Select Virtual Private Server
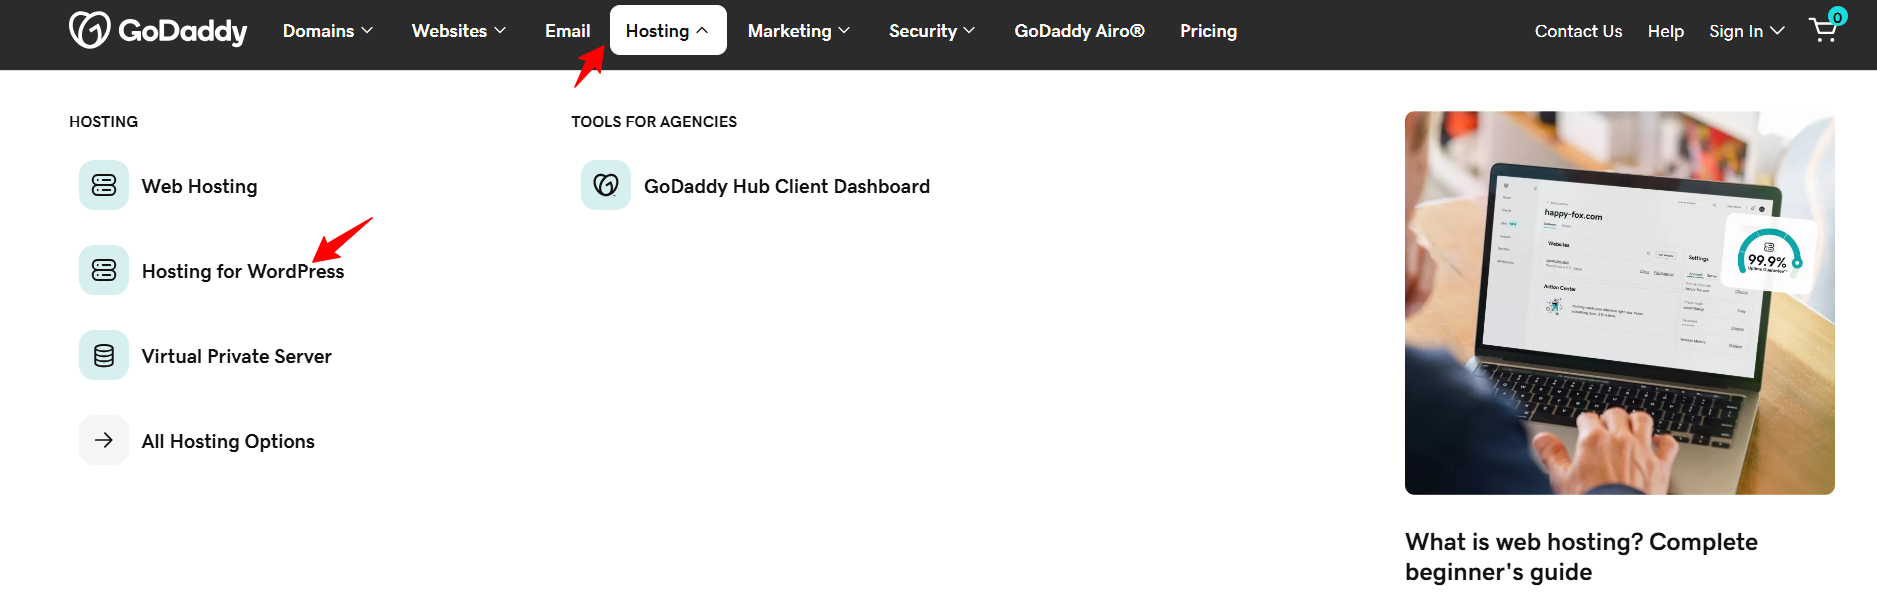The width and height of the screenshot is (1877, 603). click(x=237, y=356)
